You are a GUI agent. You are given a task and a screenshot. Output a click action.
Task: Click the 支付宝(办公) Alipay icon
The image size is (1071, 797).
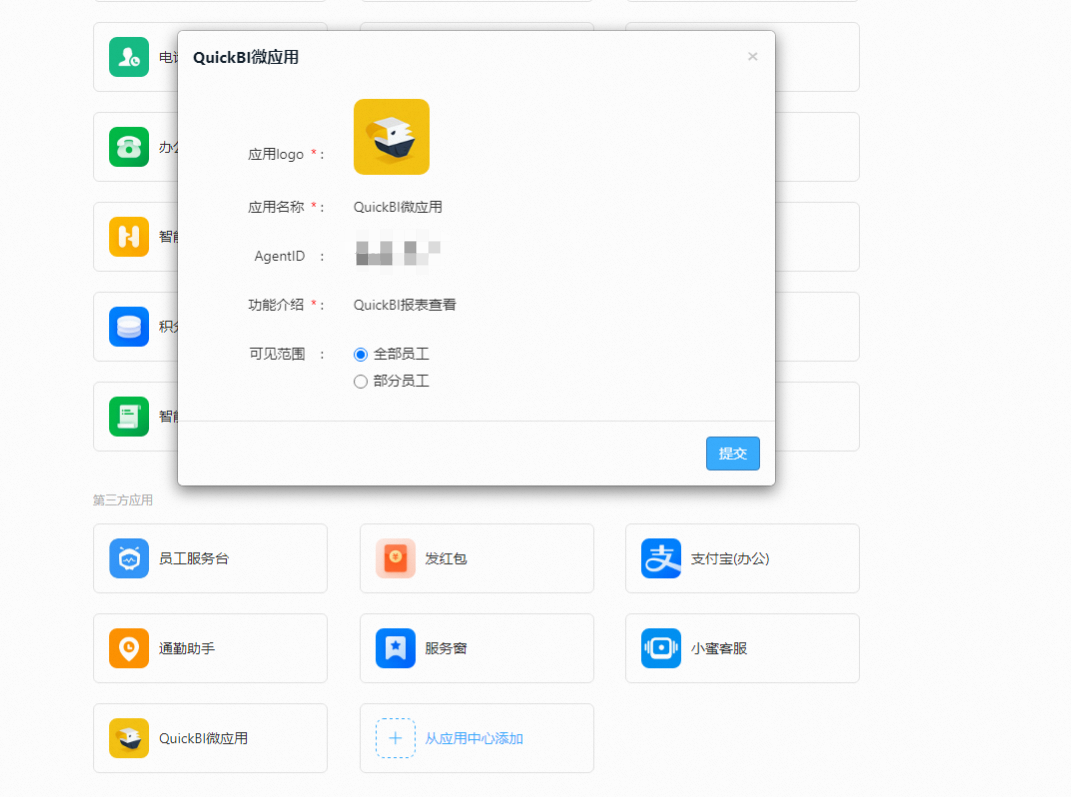[661, 558]
